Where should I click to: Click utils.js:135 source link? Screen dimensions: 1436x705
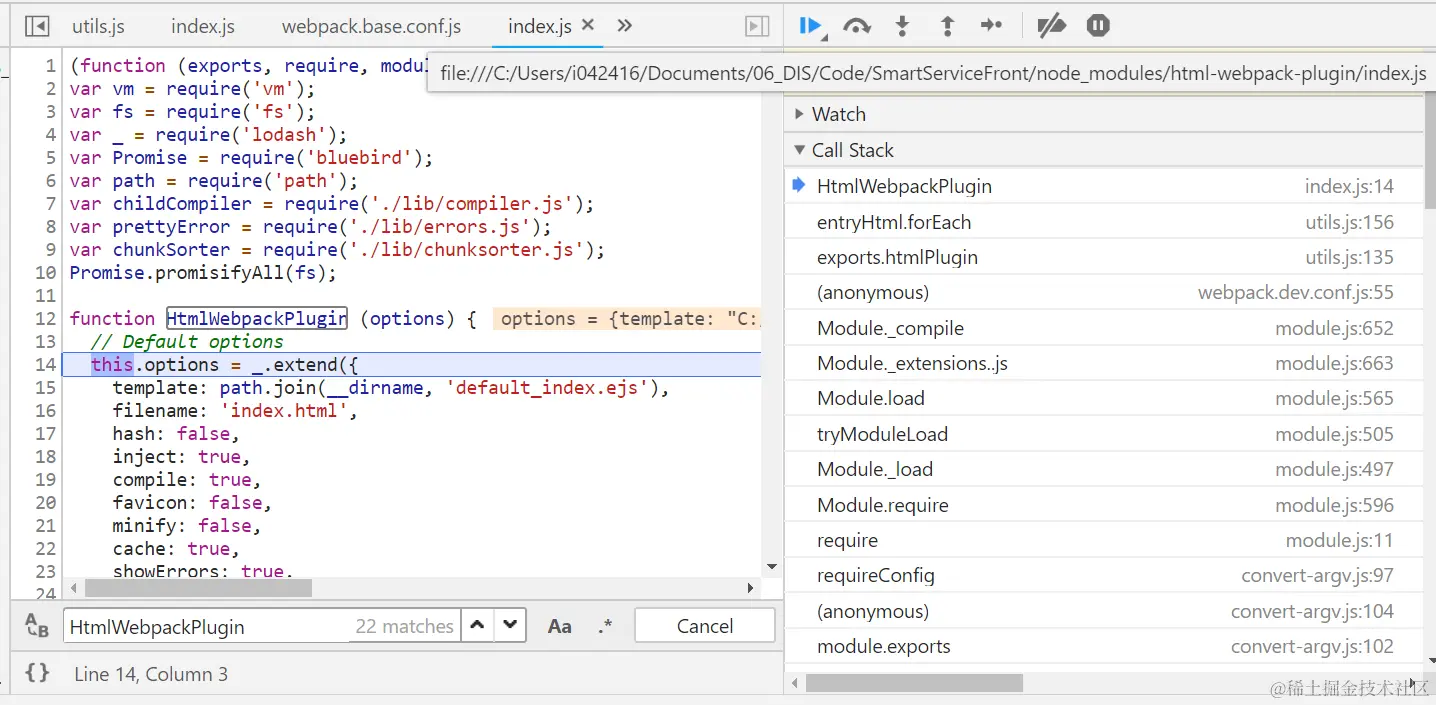(x=1349, y=257)
